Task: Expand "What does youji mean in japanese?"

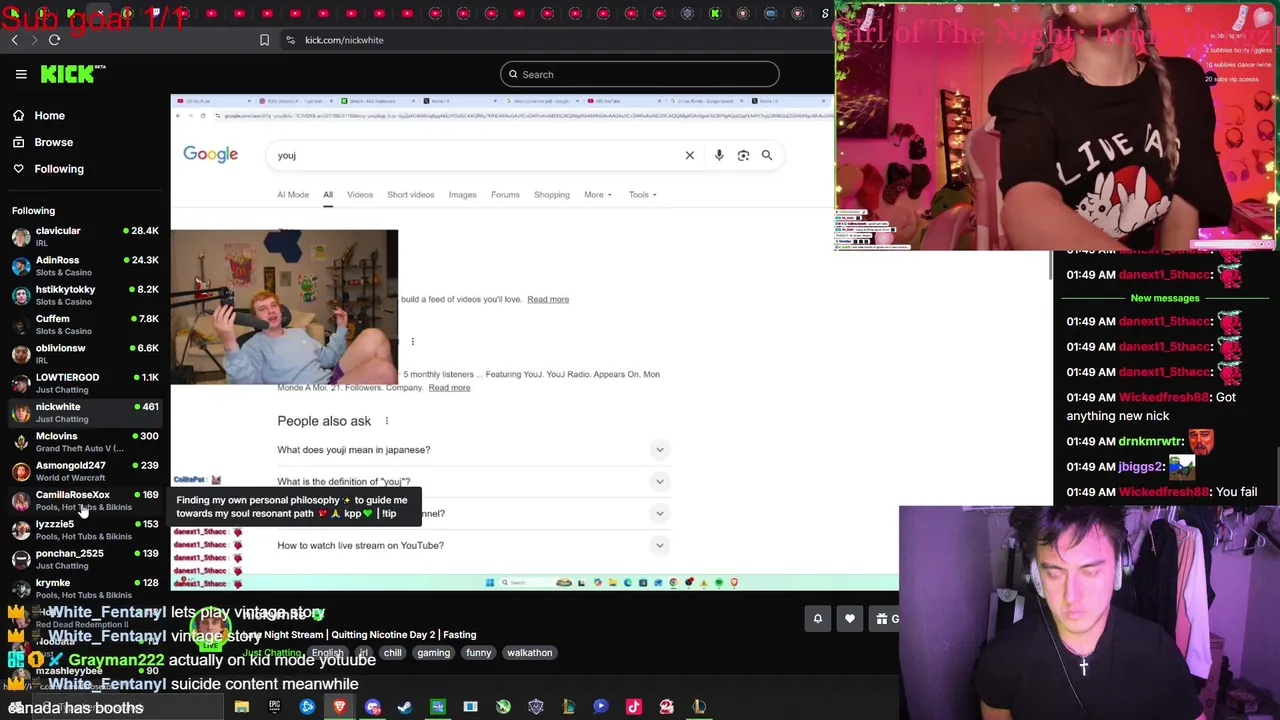Action: point(659,450)
